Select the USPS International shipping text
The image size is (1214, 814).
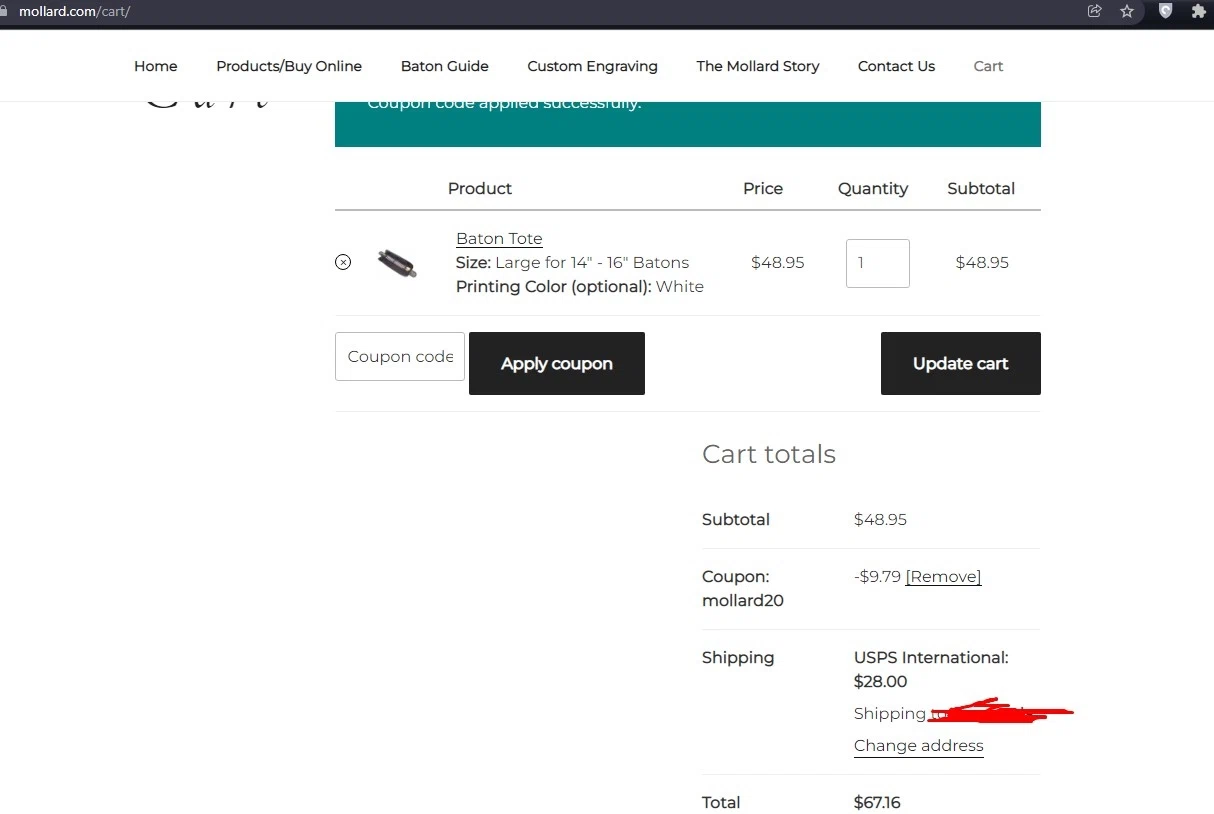point(931,669)
